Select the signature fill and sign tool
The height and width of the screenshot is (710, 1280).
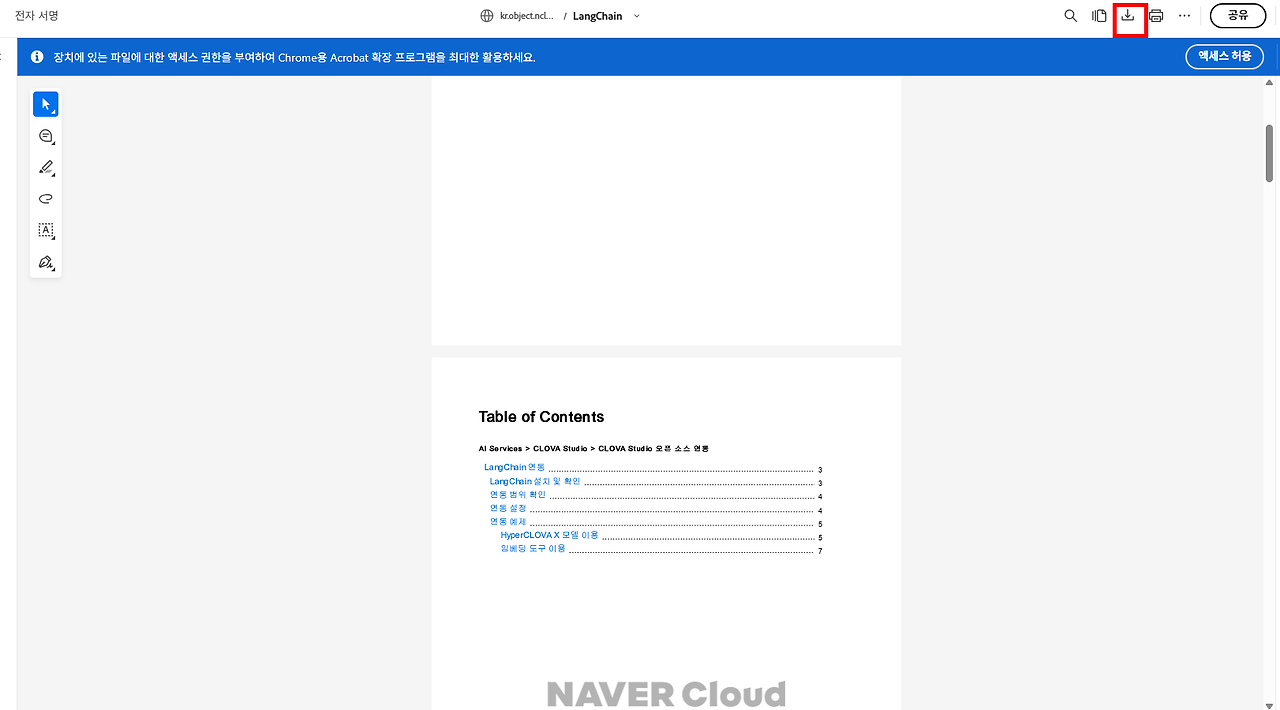point(46,263)
